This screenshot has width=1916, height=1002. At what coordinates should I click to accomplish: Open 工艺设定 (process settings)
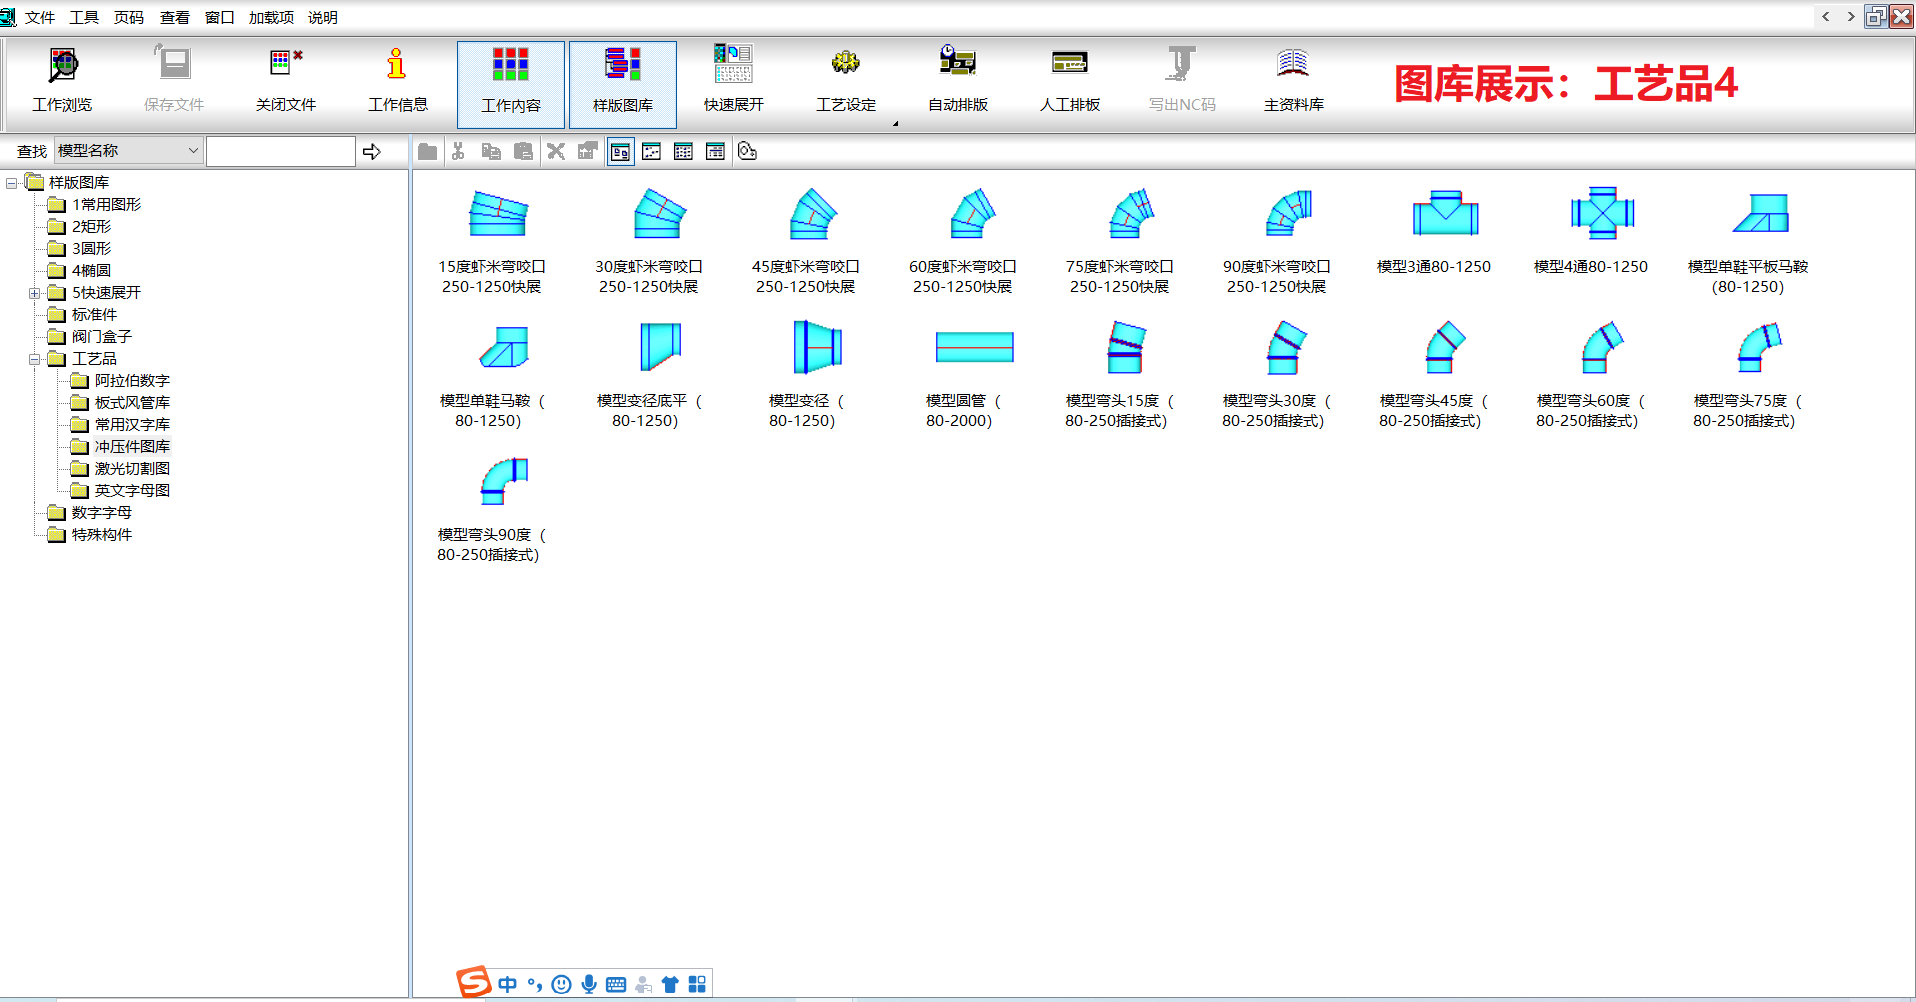point(845,82)
